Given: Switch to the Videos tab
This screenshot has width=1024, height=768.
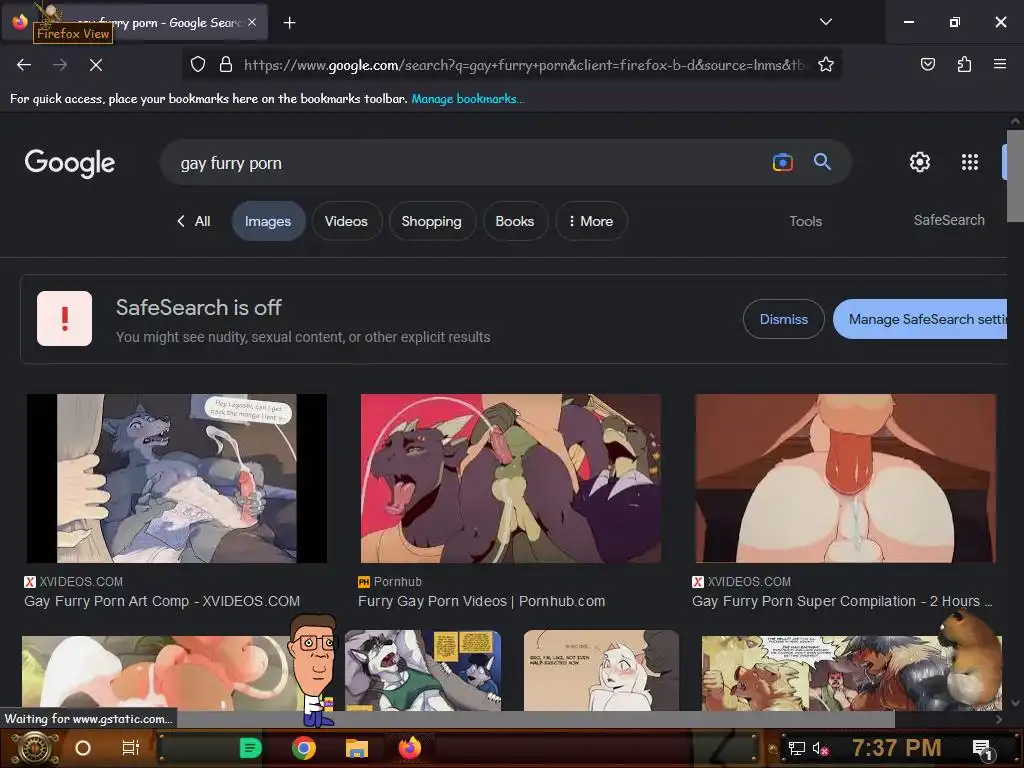Looking at the screenshot, I should (x=346, y=221).
